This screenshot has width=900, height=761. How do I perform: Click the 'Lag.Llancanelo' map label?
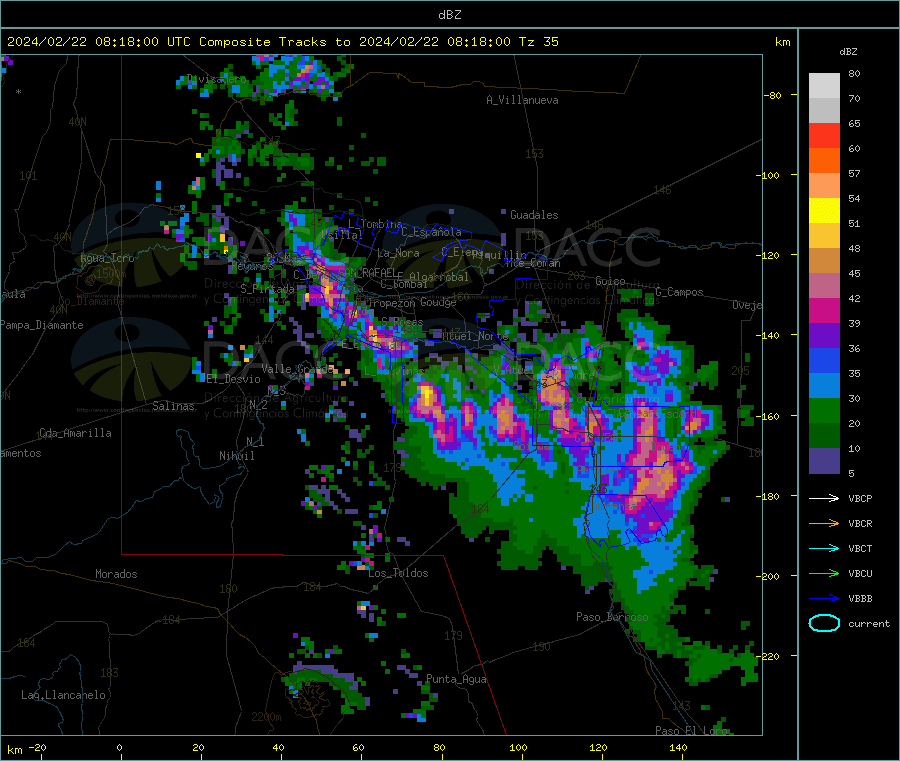point(63,695)
